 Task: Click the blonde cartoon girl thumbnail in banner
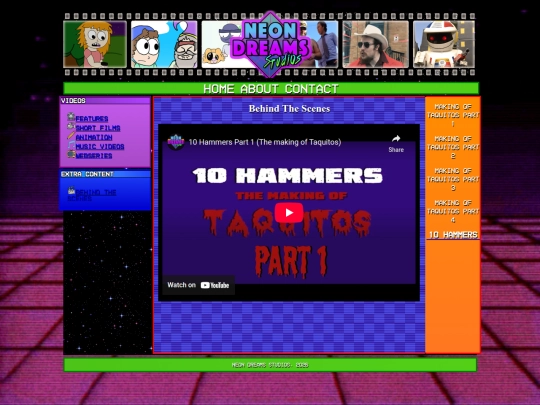click(x=95, y=44)
